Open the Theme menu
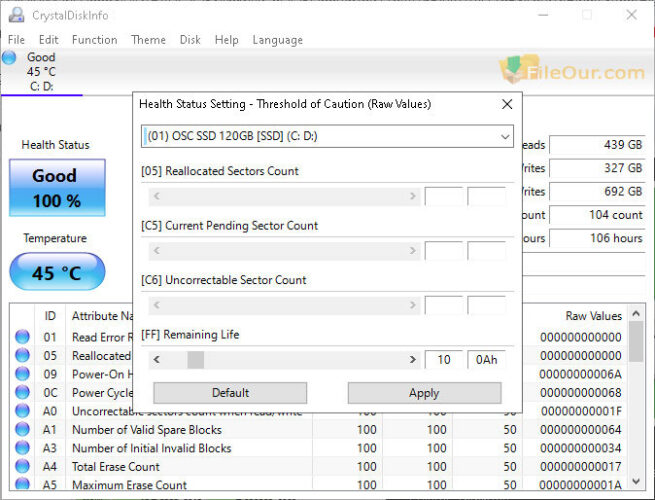Screen dimensions: 655x500 148,40
